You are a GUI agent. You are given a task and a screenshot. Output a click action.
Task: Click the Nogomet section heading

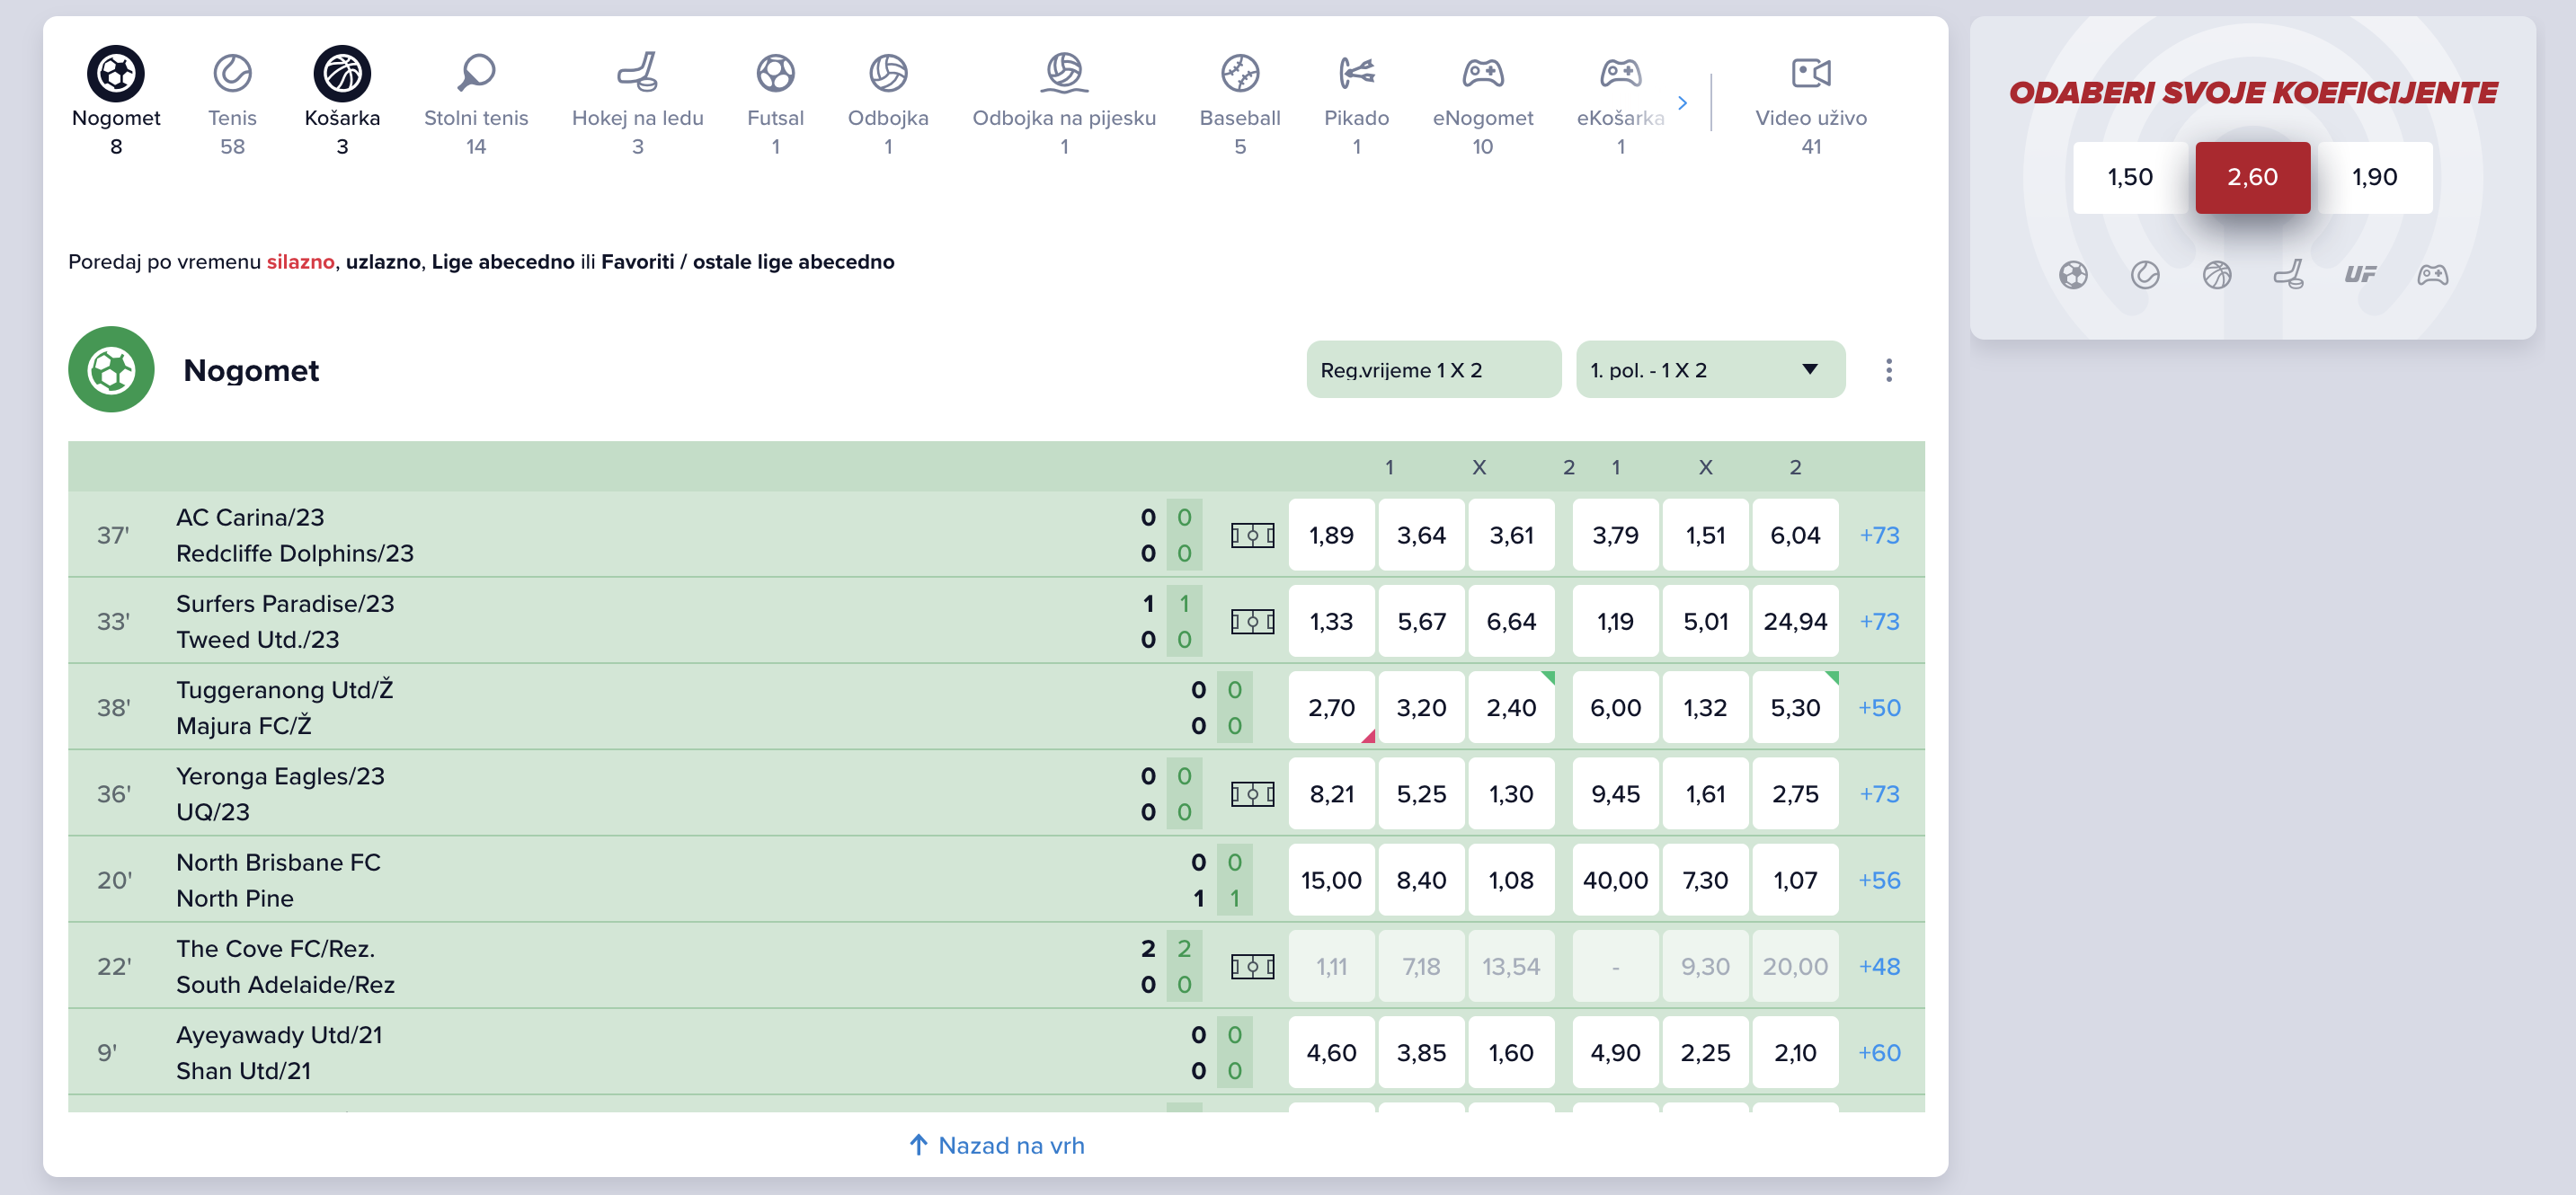pyautogui.click(x=251, y=371)
